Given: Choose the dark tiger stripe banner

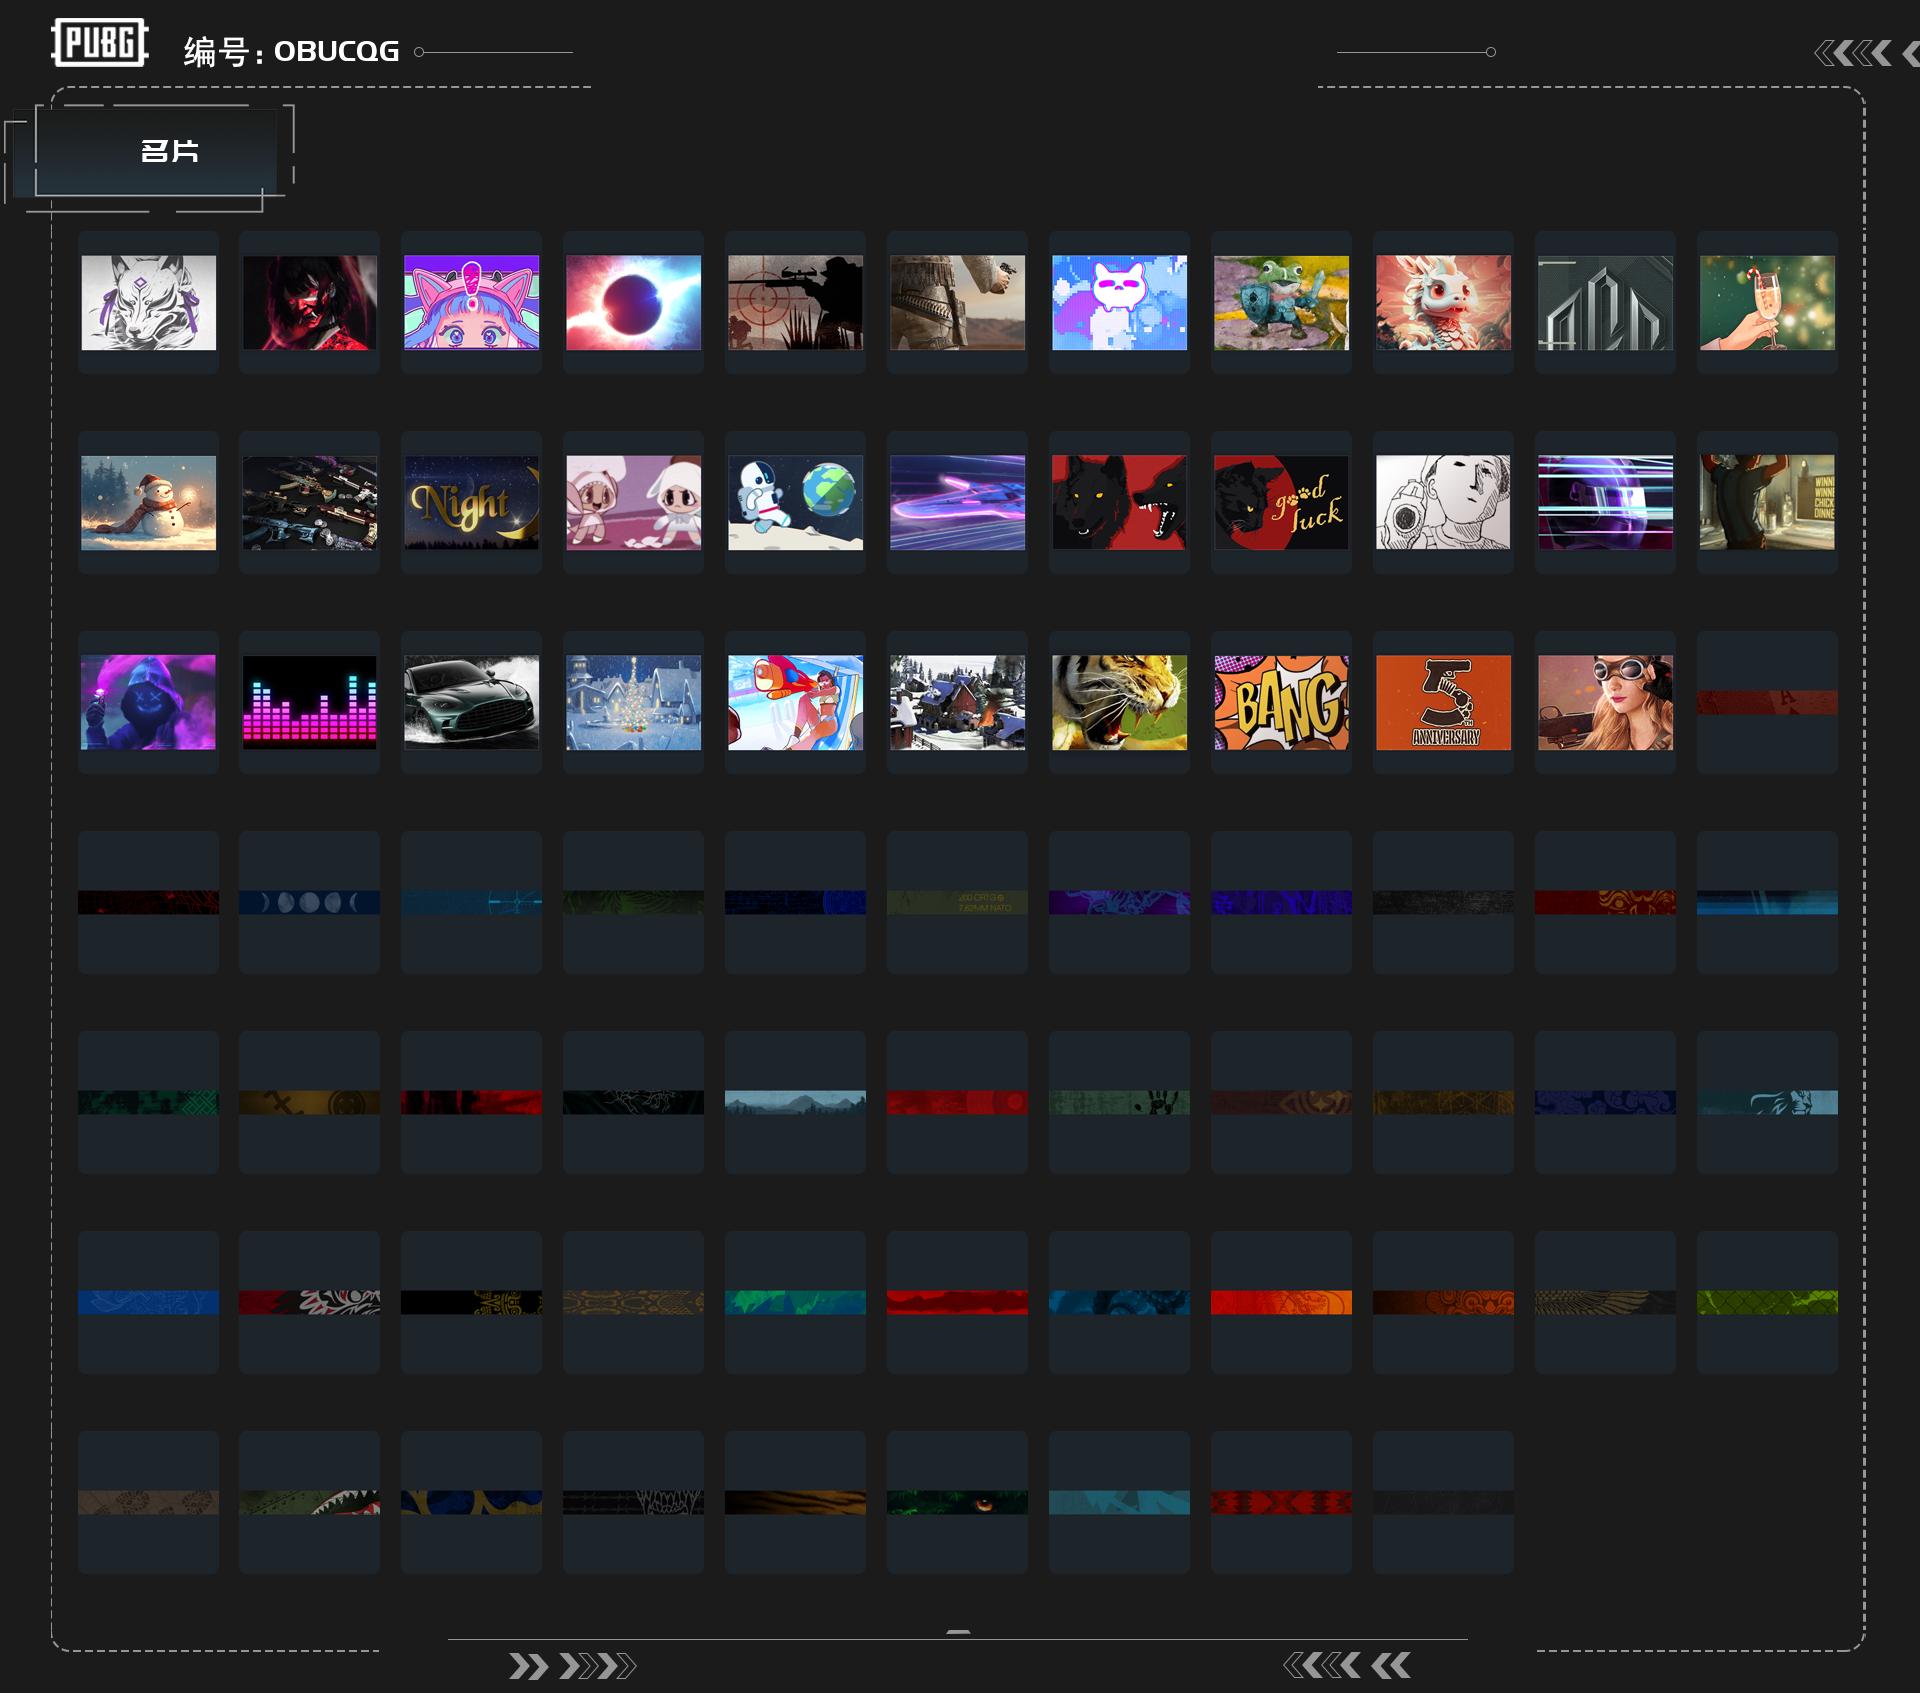Looking at the screenshot, I should point(796,1502).
